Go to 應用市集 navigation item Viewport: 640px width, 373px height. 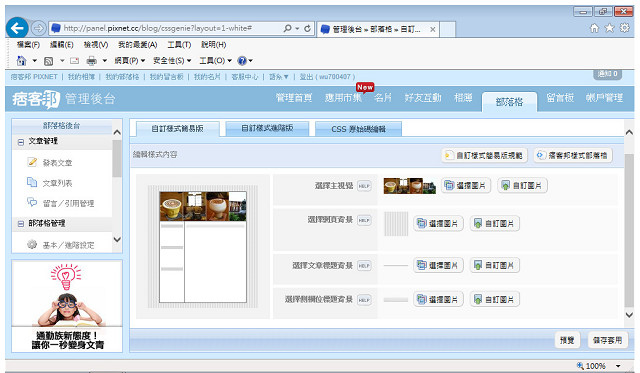[343, 98]
